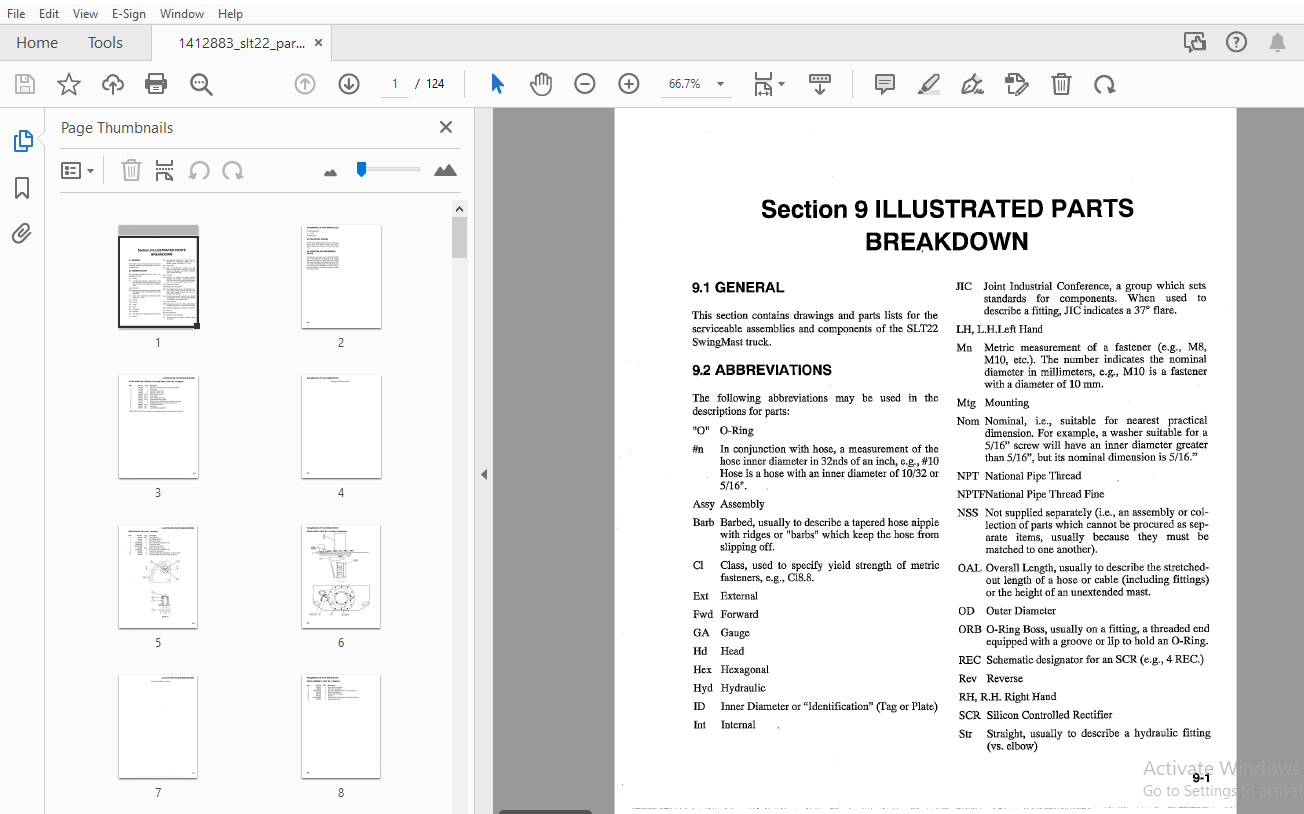Image resolution: width=1304 pixels, height=814 pixels.
Task: Open the thumbnails options dropdown menu
Action: point(78,171)
